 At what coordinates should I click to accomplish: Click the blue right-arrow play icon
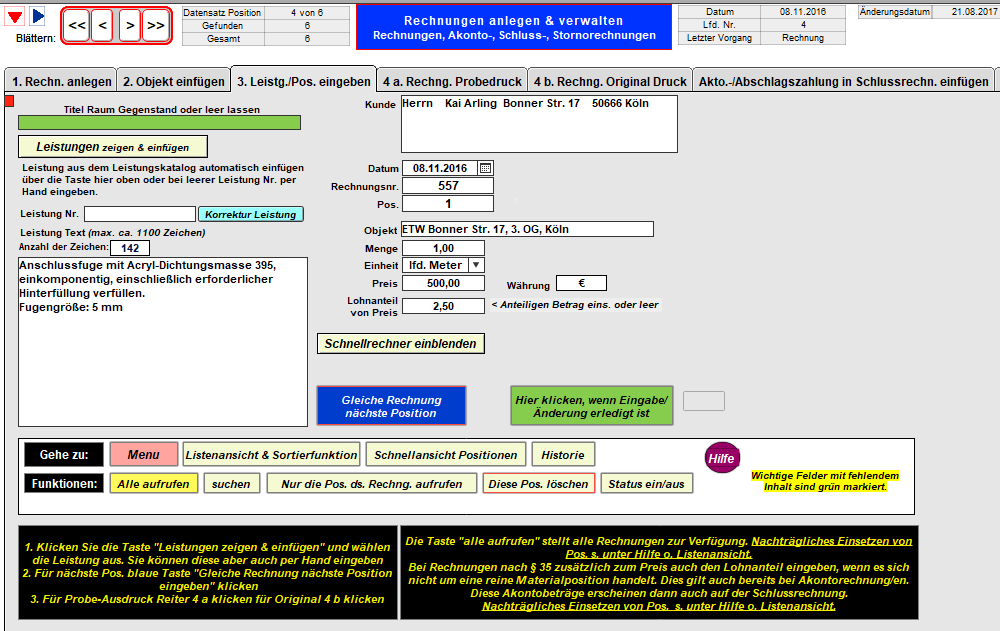click(x=38, y=16)
